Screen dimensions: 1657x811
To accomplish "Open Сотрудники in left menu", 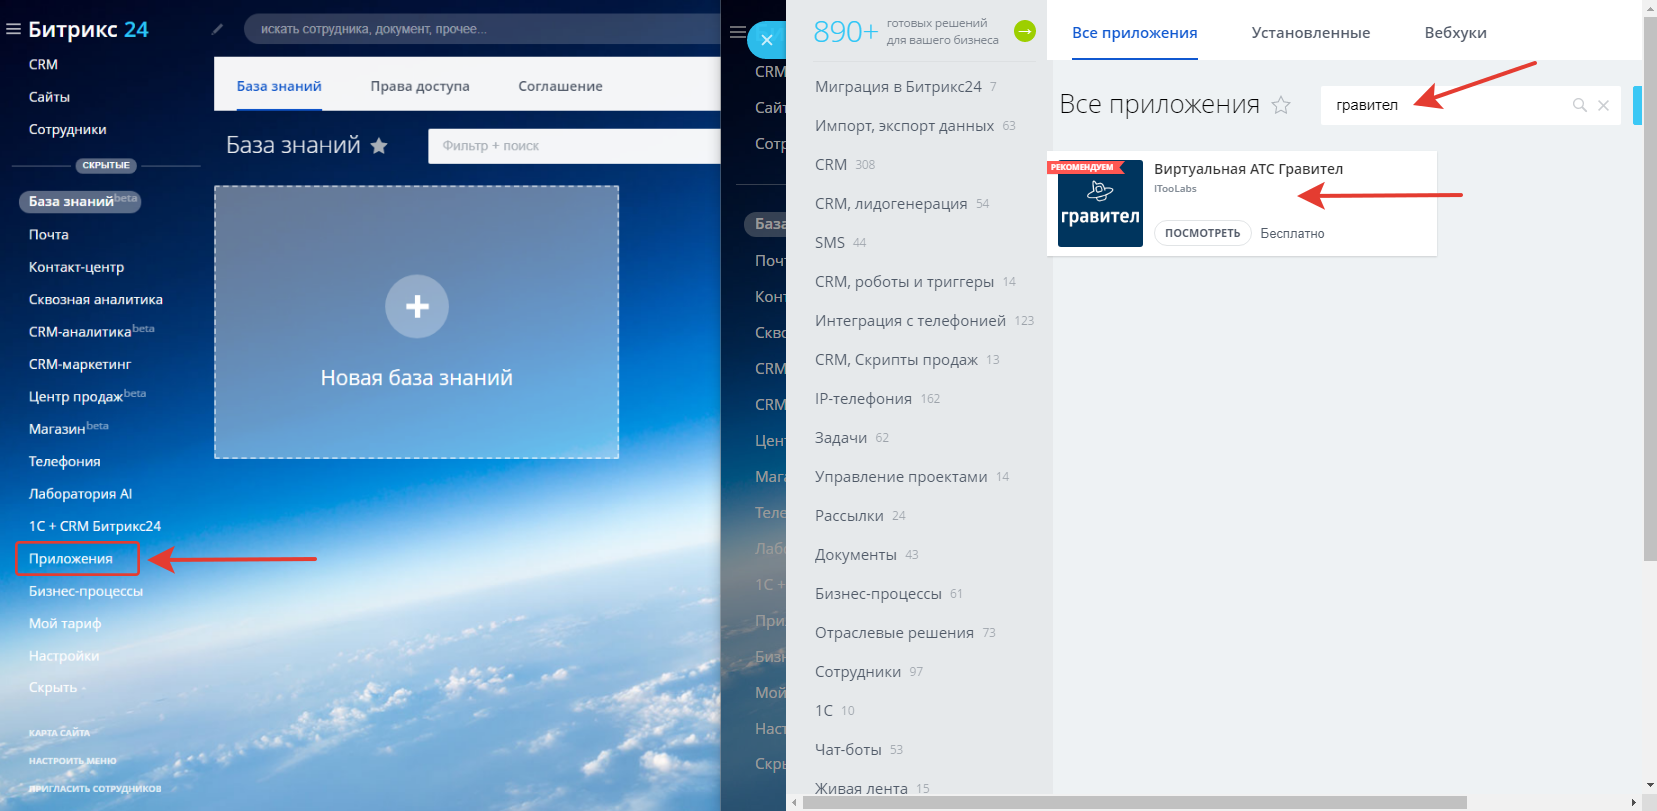I will pyautogui.click(x=68, y=129).
